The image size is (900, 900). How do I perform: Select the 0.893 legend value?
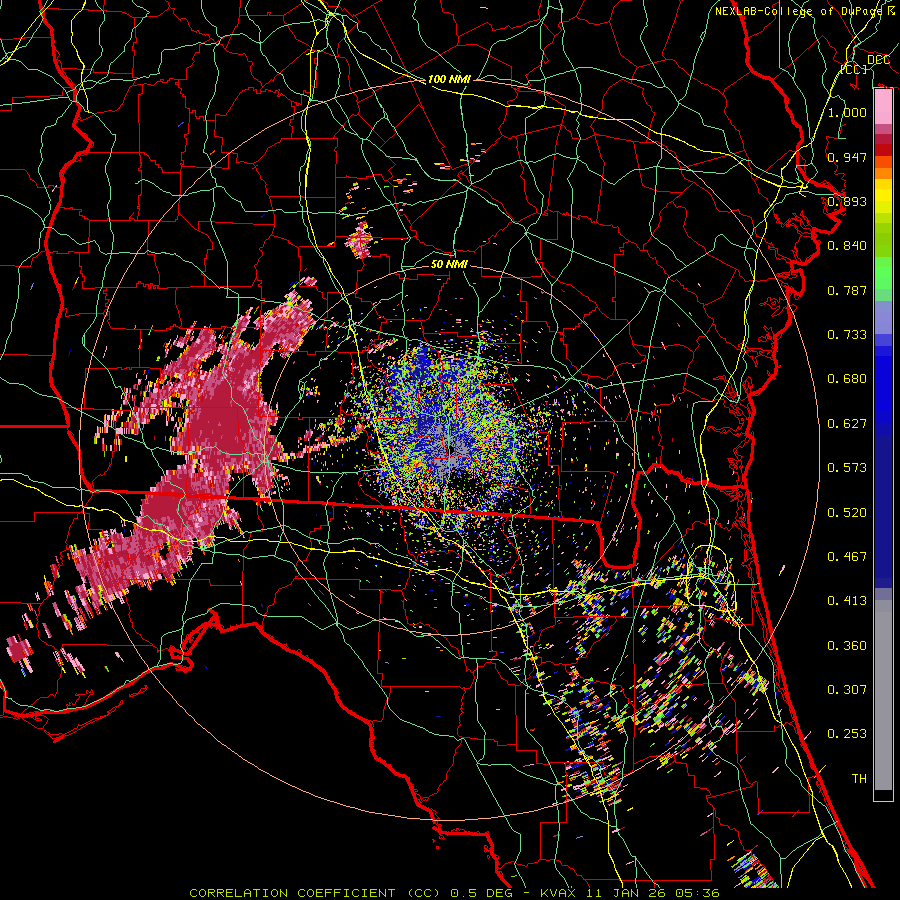(x=847, y=201)
